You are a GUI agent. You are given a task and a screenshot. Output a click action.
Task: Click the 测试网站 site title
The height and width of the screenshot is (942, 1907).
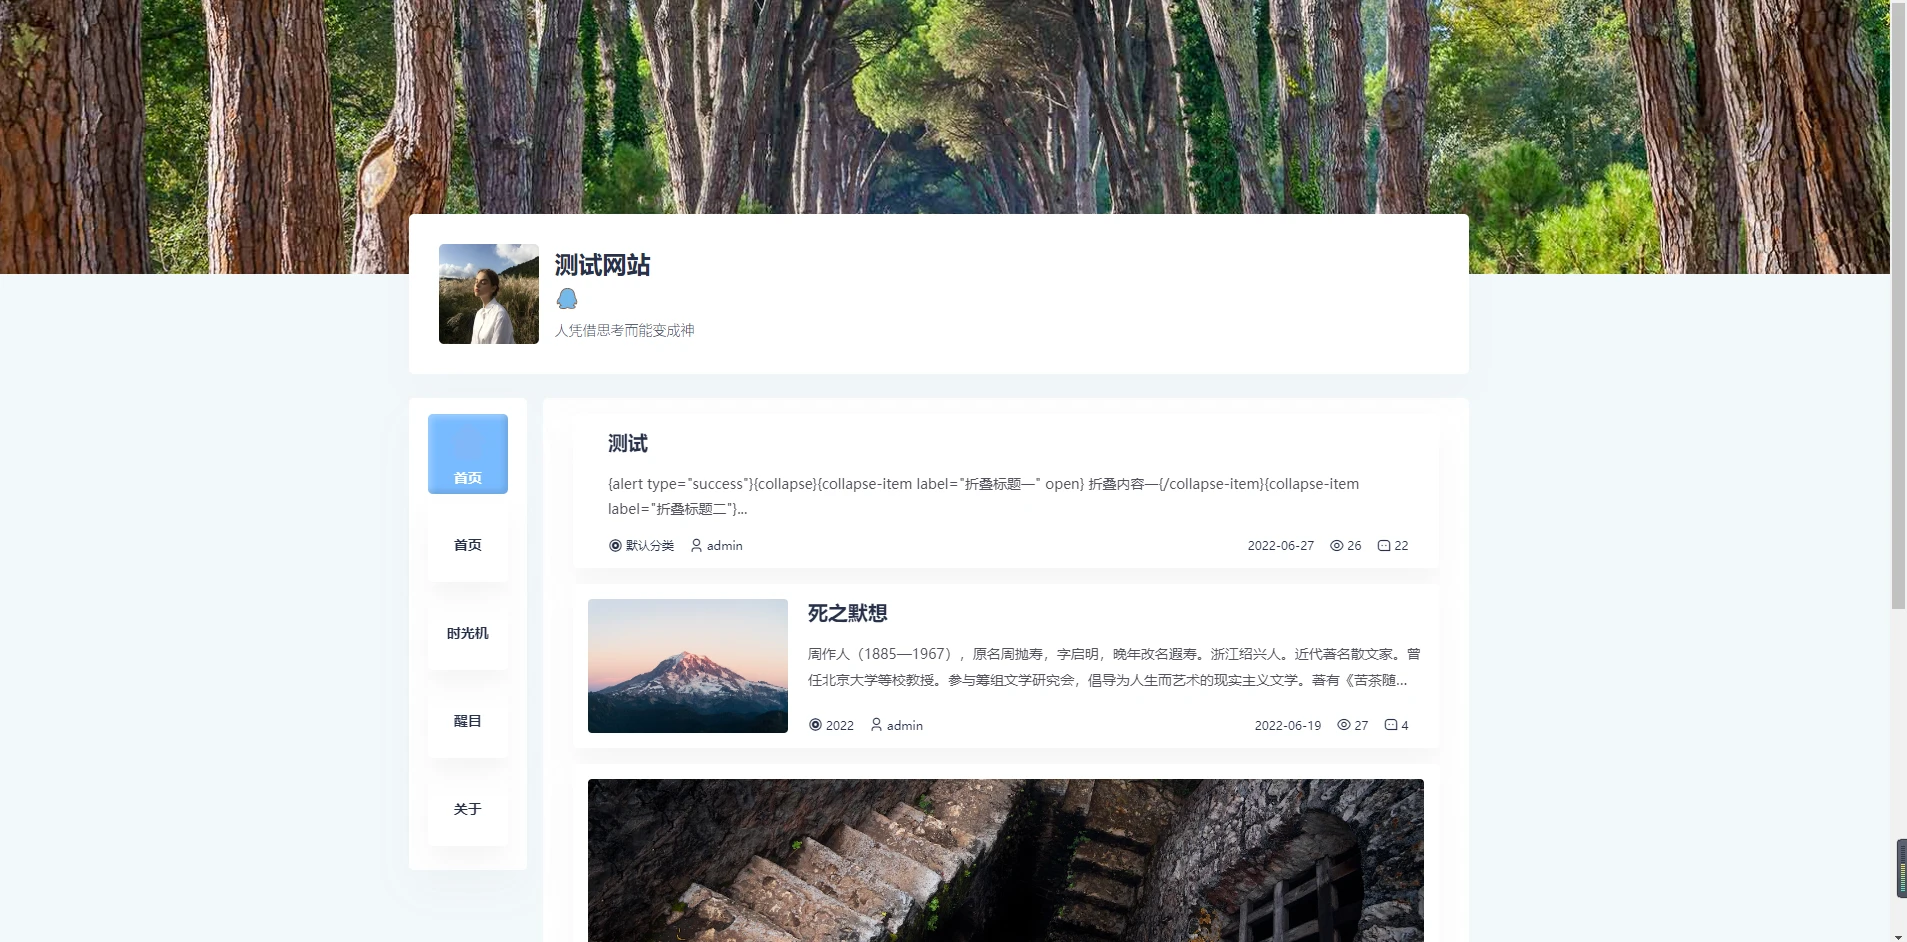[603, 265]
